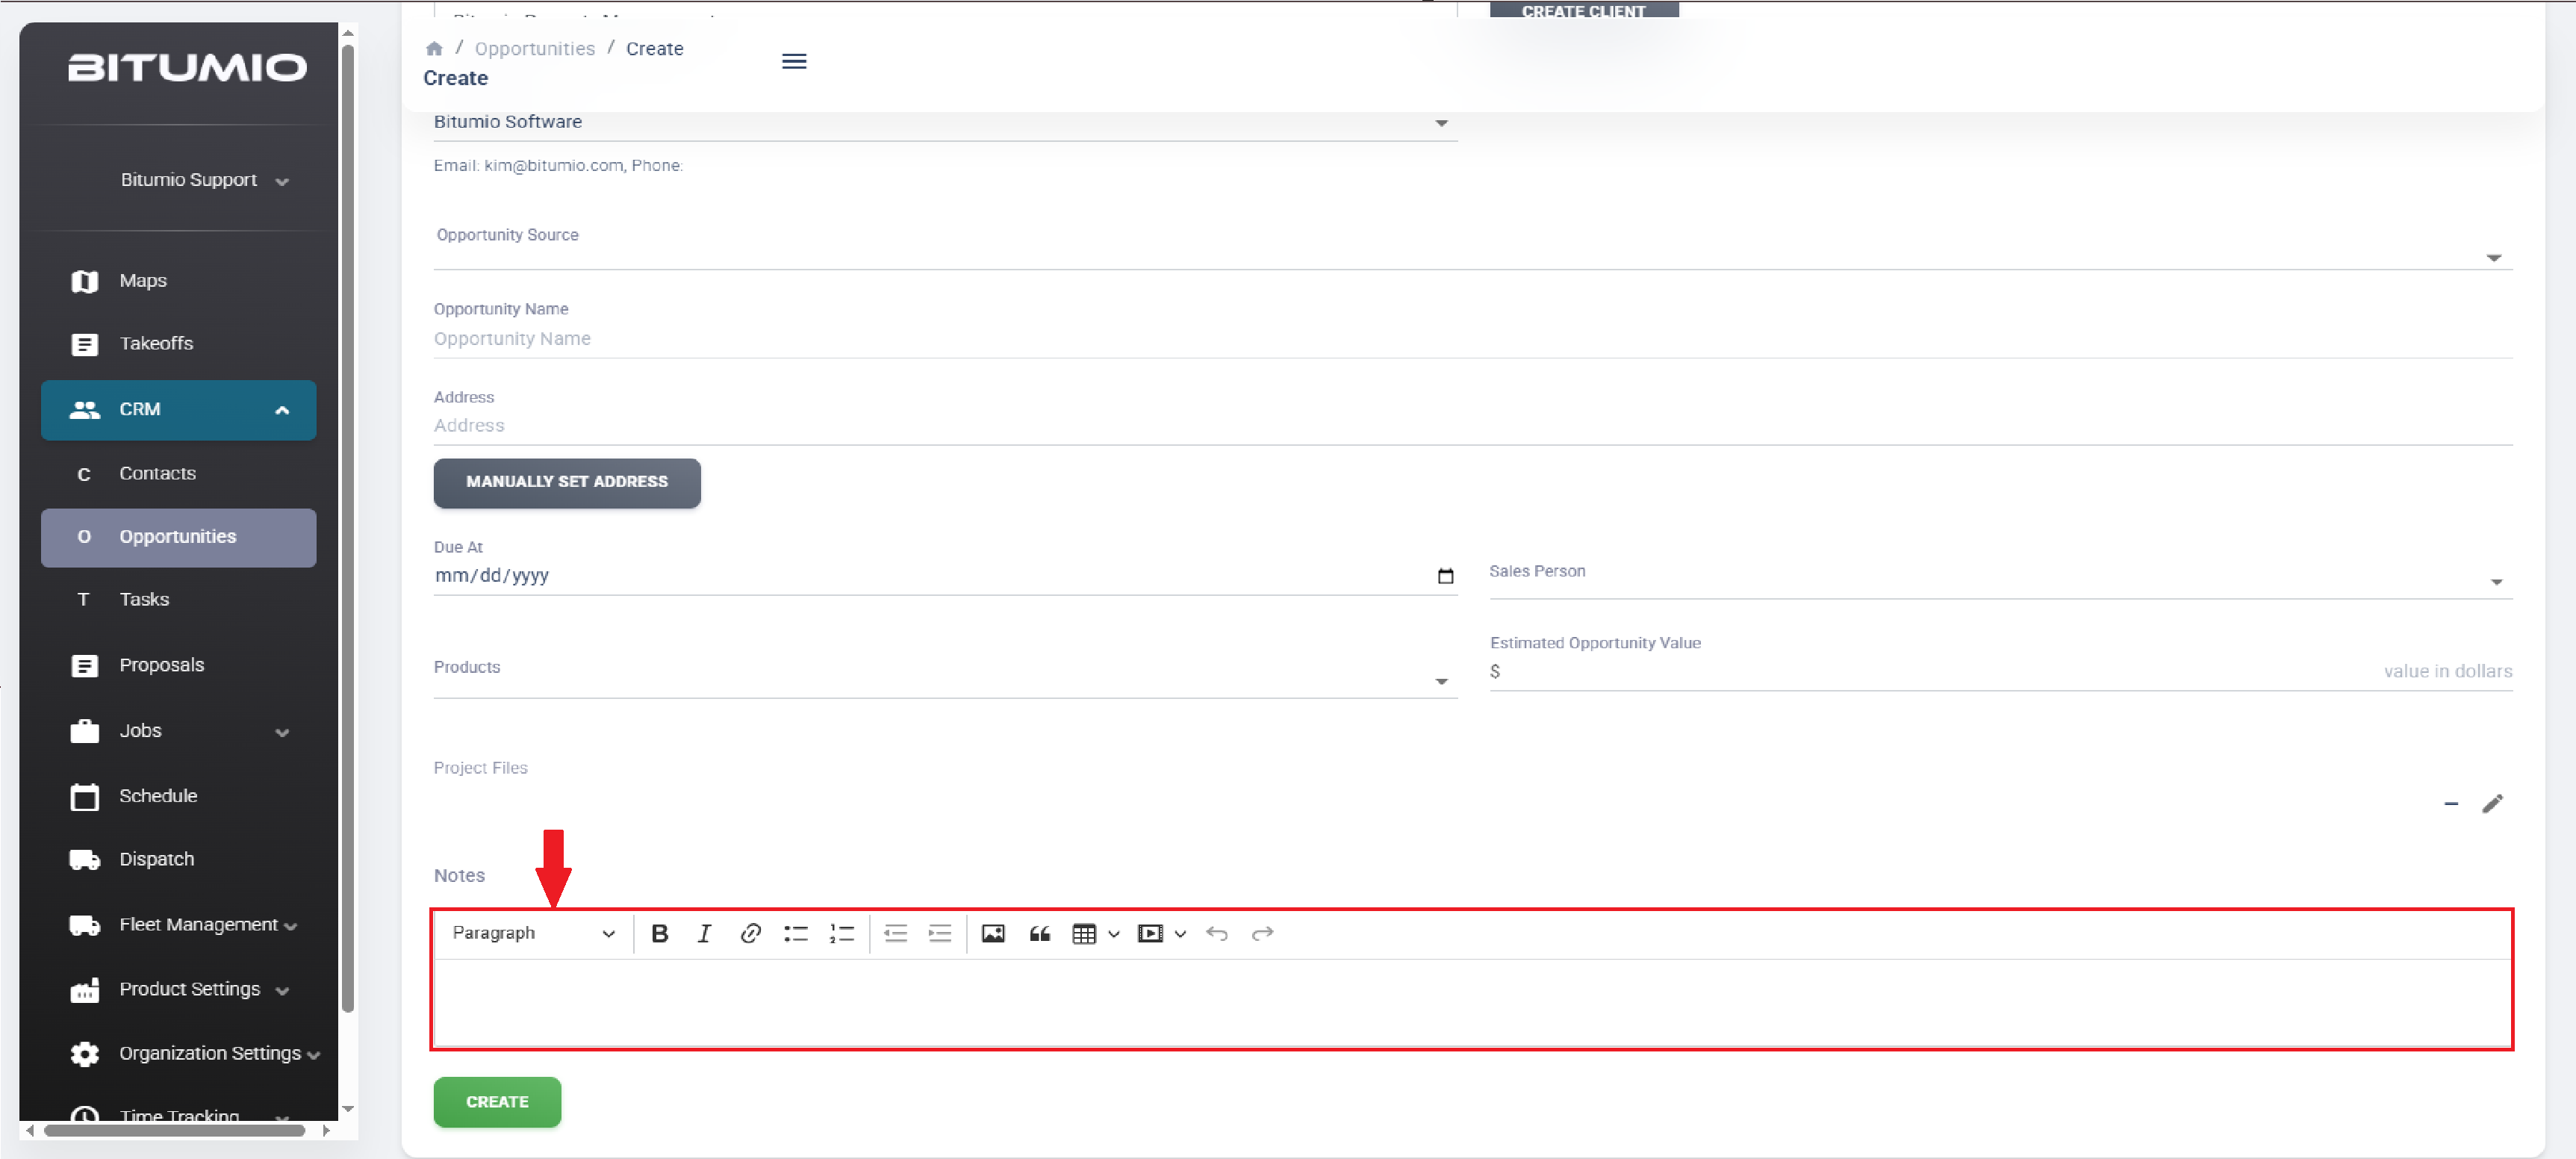Click inside the Notes text area
Viewport: 2576px width, 1159px height.
[x=1472, y=1004]
